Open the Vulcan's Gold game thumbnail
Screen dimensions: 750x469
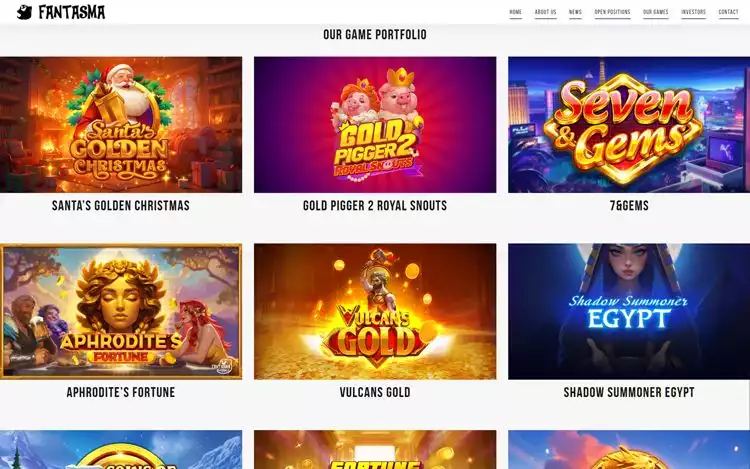[x=375, y=312]
